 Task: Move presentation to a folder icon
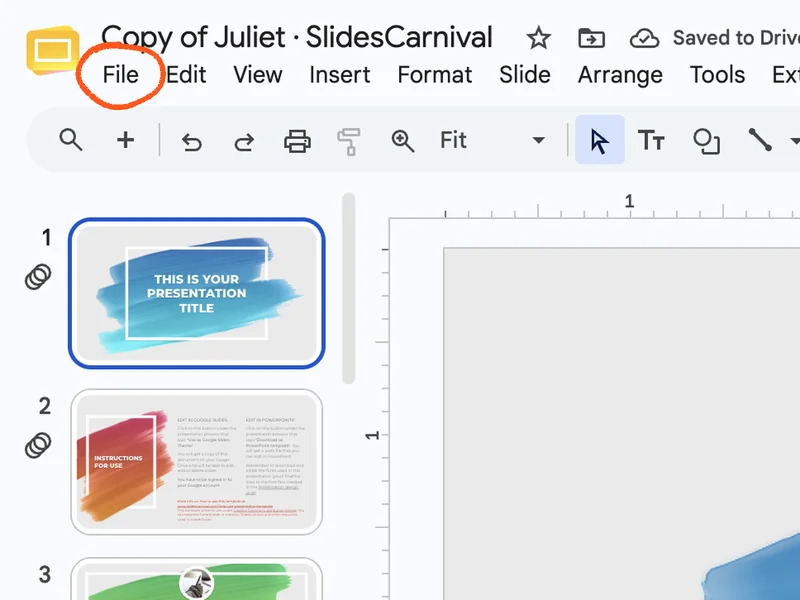[x=591, y=38]
